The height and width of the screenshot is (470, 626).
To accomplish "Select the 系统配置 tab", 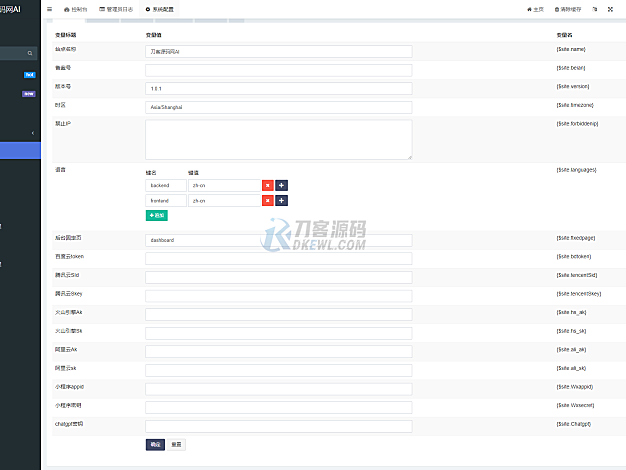I will point(159,9).
